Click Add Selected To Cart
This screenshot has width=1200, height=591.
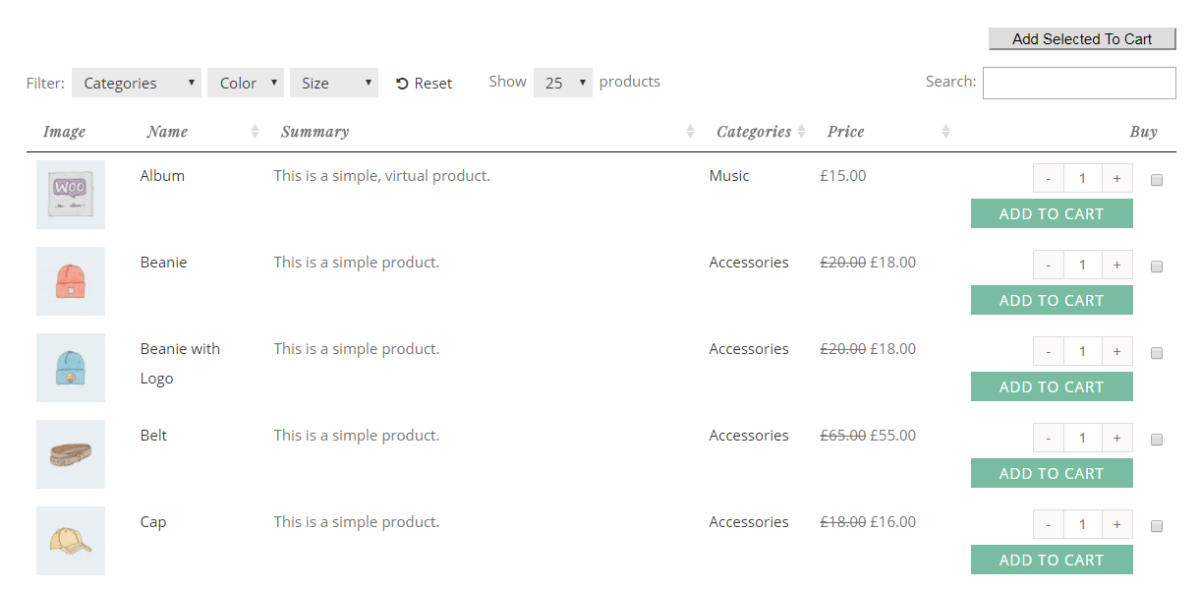[x=1082, y=39]
